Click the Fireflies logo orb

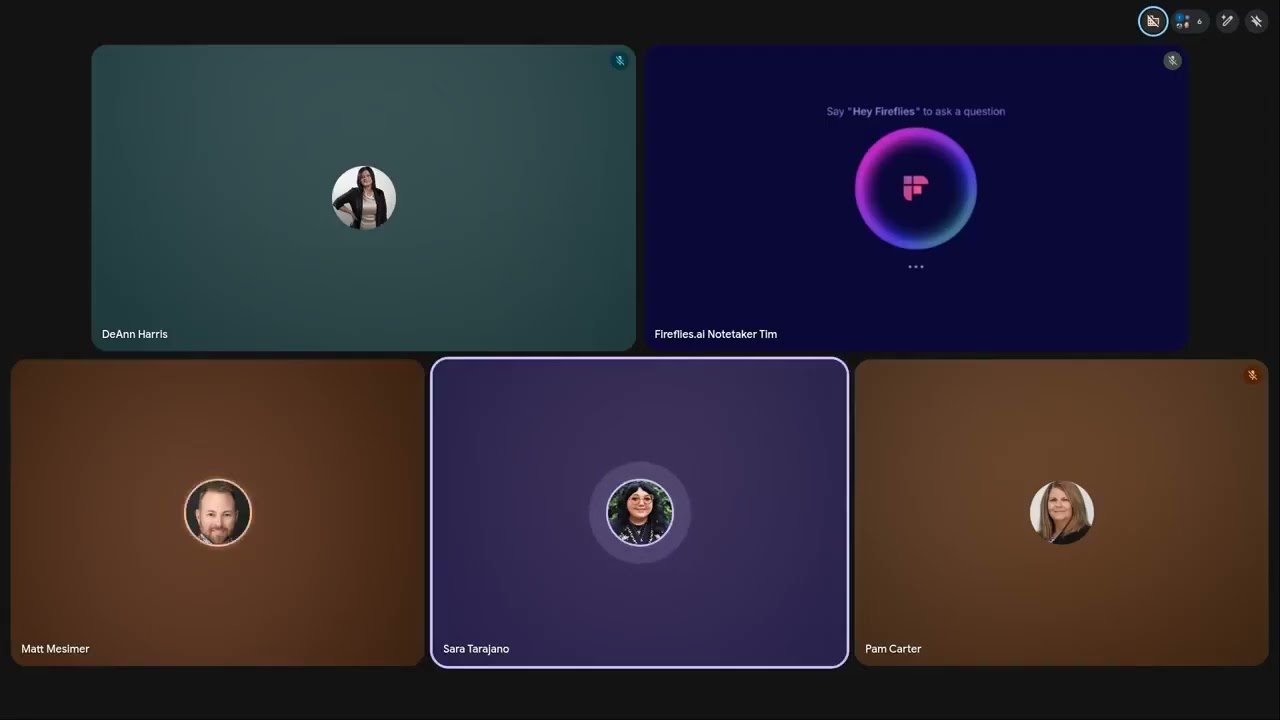tap(916, 188)
